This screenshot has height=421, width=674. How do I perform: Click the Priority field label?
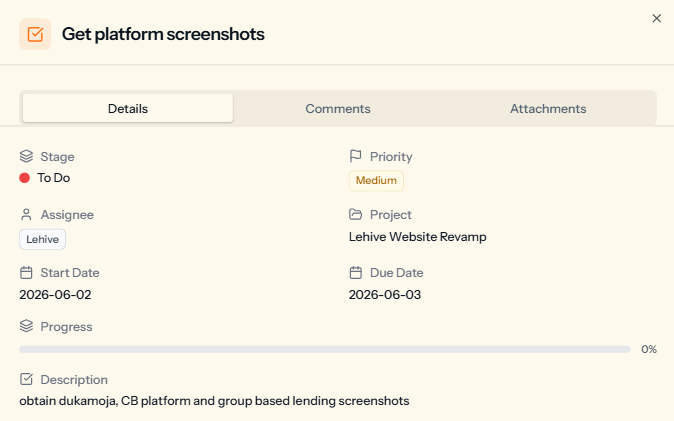391,157
